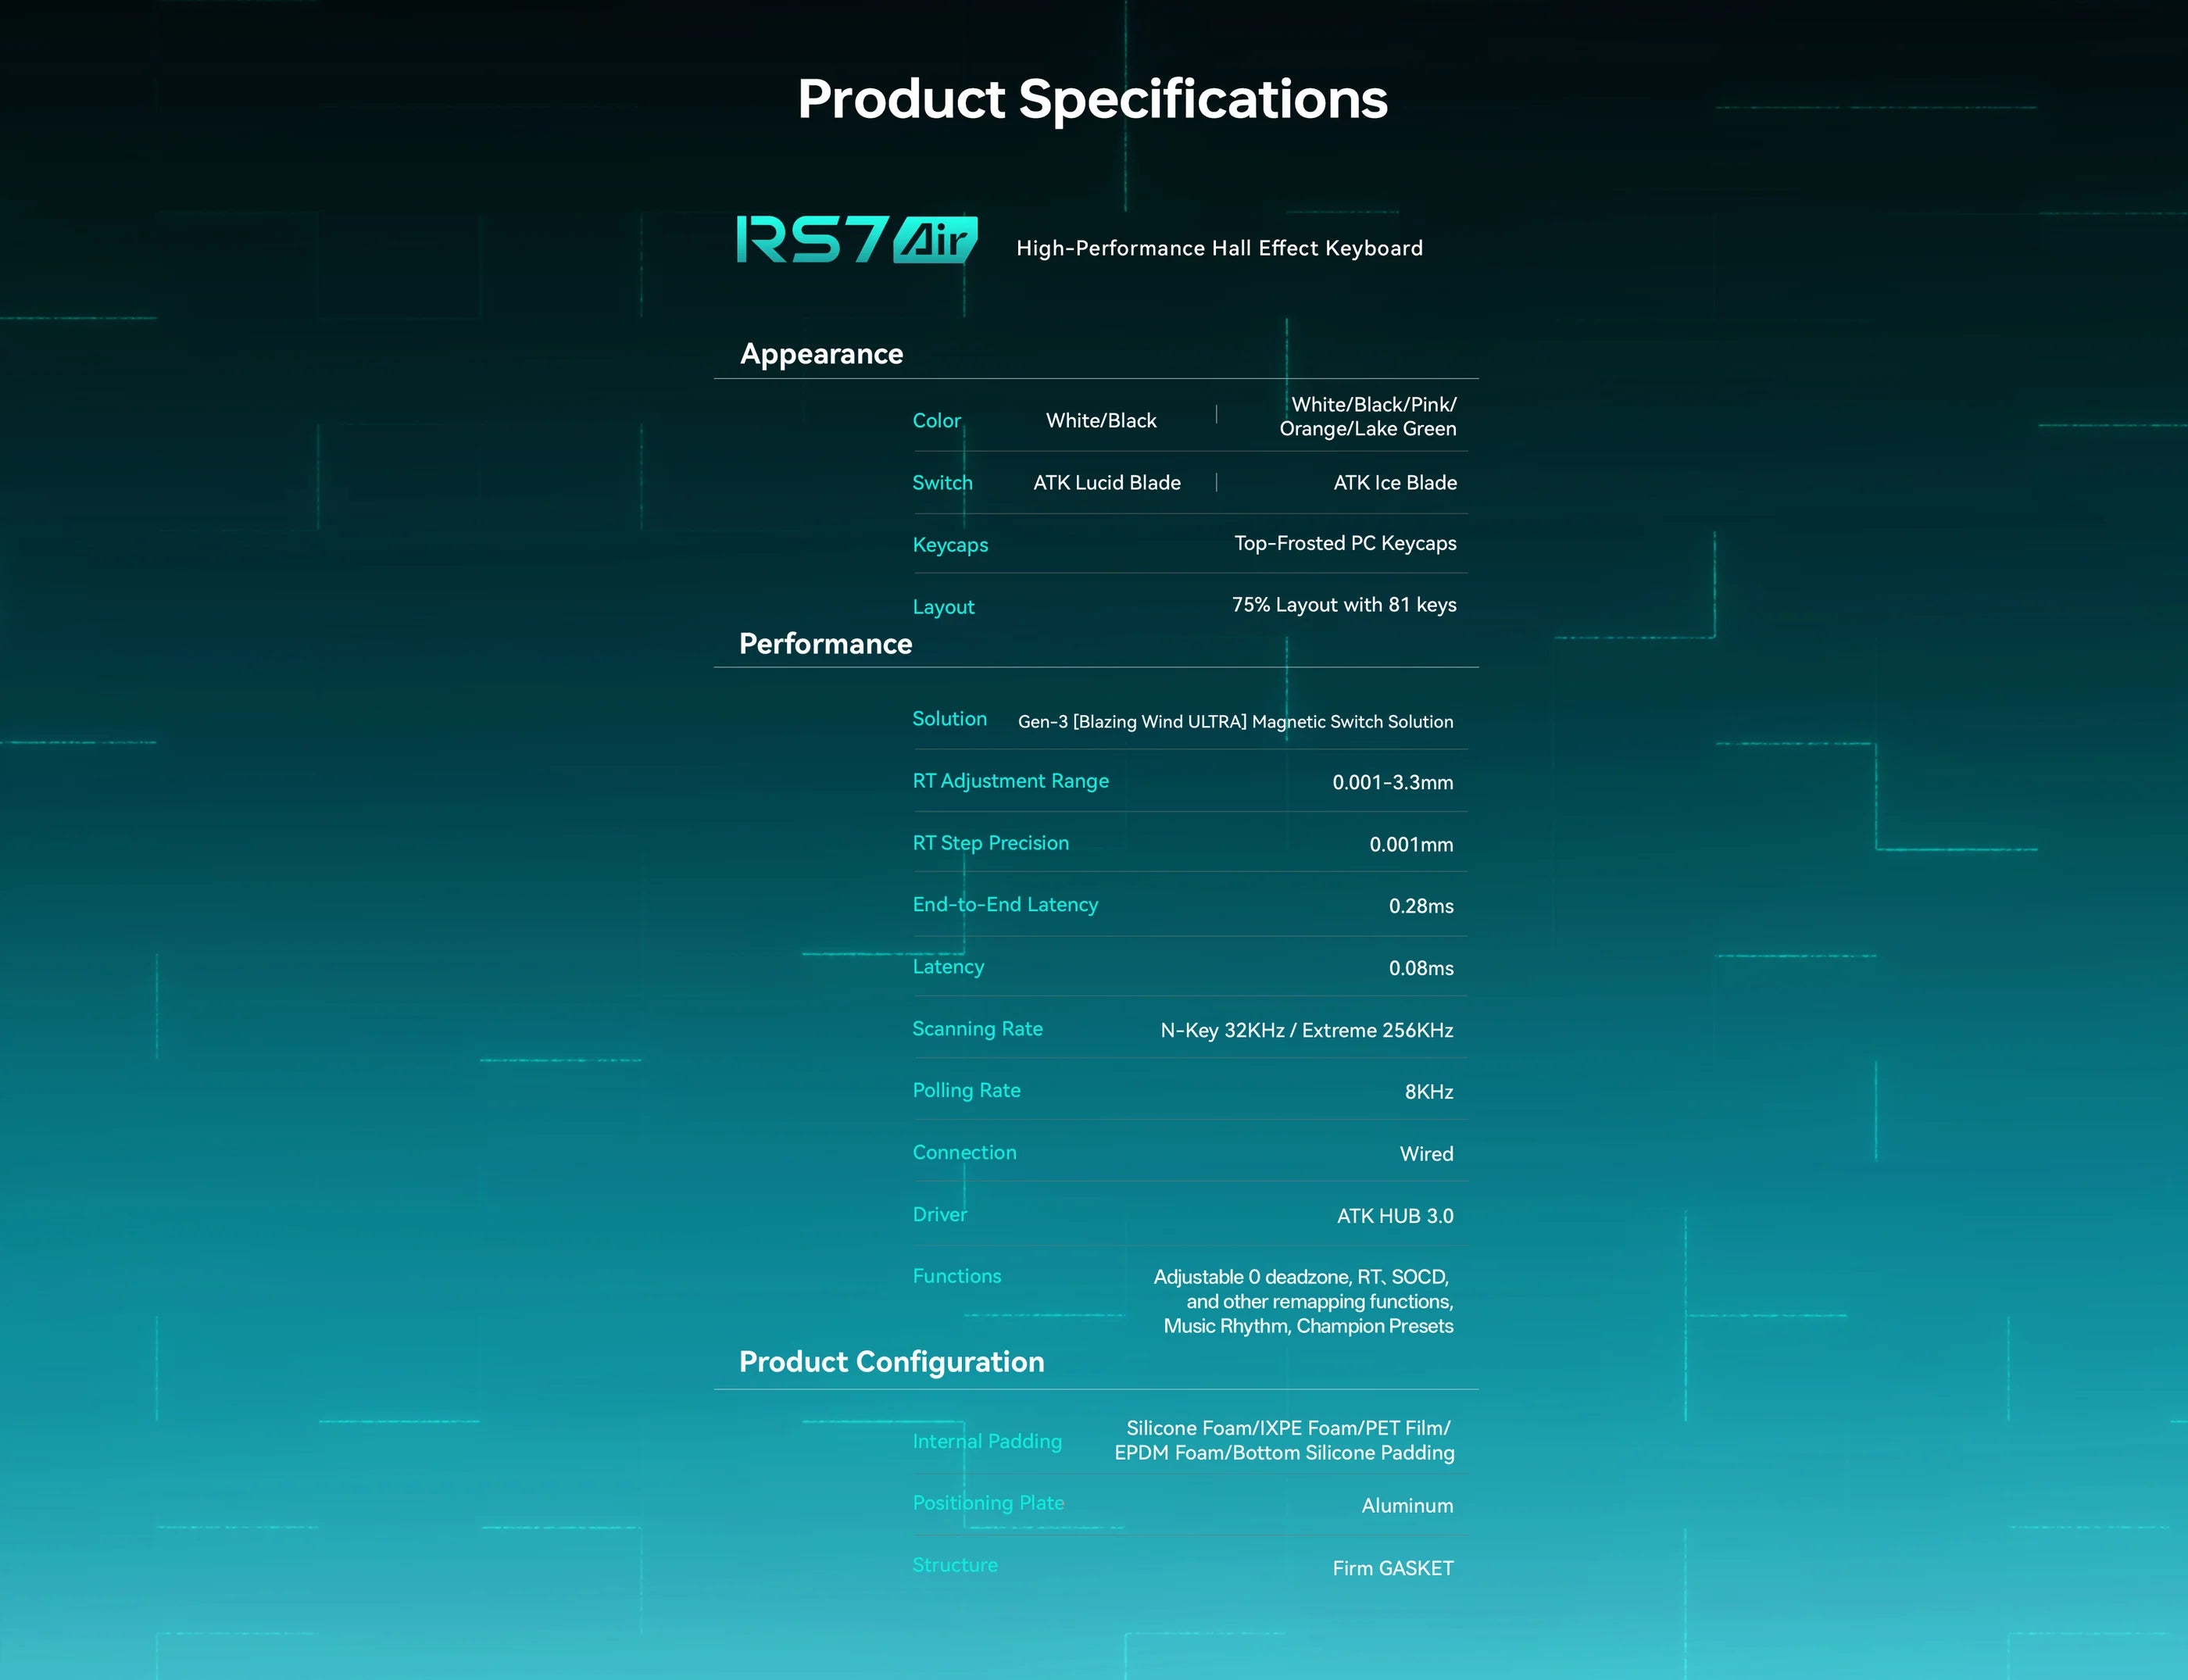Click the Firm GASKET structure value
The width and height of the screenshot is (2188, 1680).
click(x=1393, y=1568)
